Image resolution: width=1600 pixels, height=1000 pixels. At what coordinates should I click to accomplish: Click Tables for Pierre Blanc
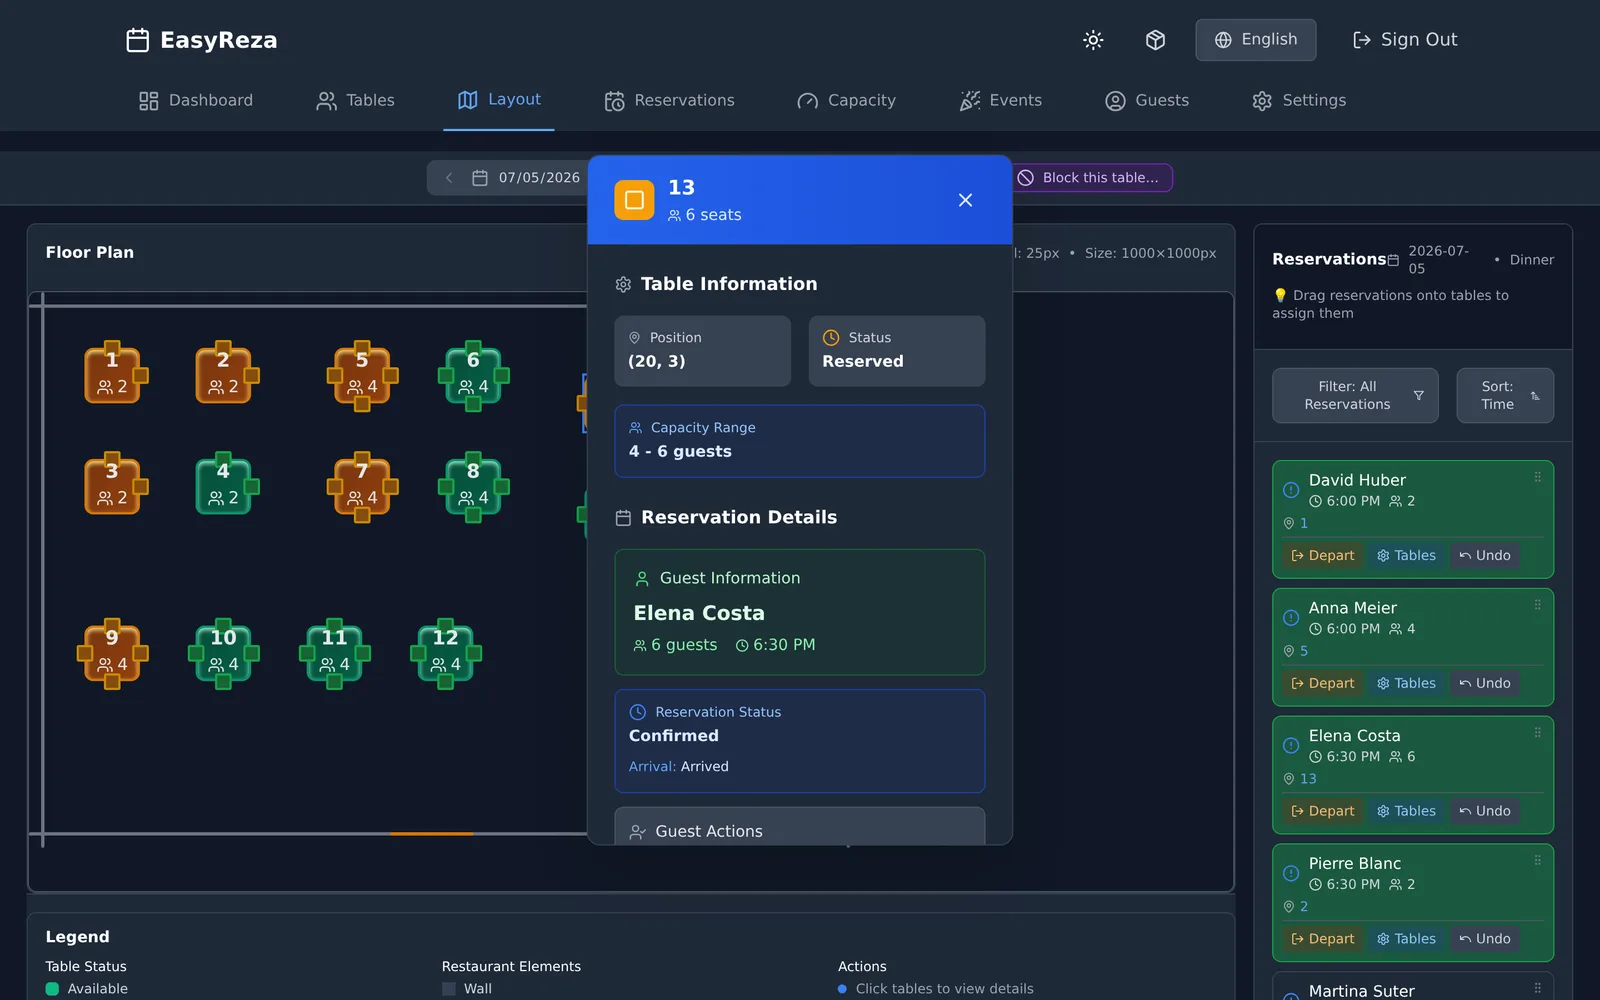pyautogui.click(x=1406, y=939)
